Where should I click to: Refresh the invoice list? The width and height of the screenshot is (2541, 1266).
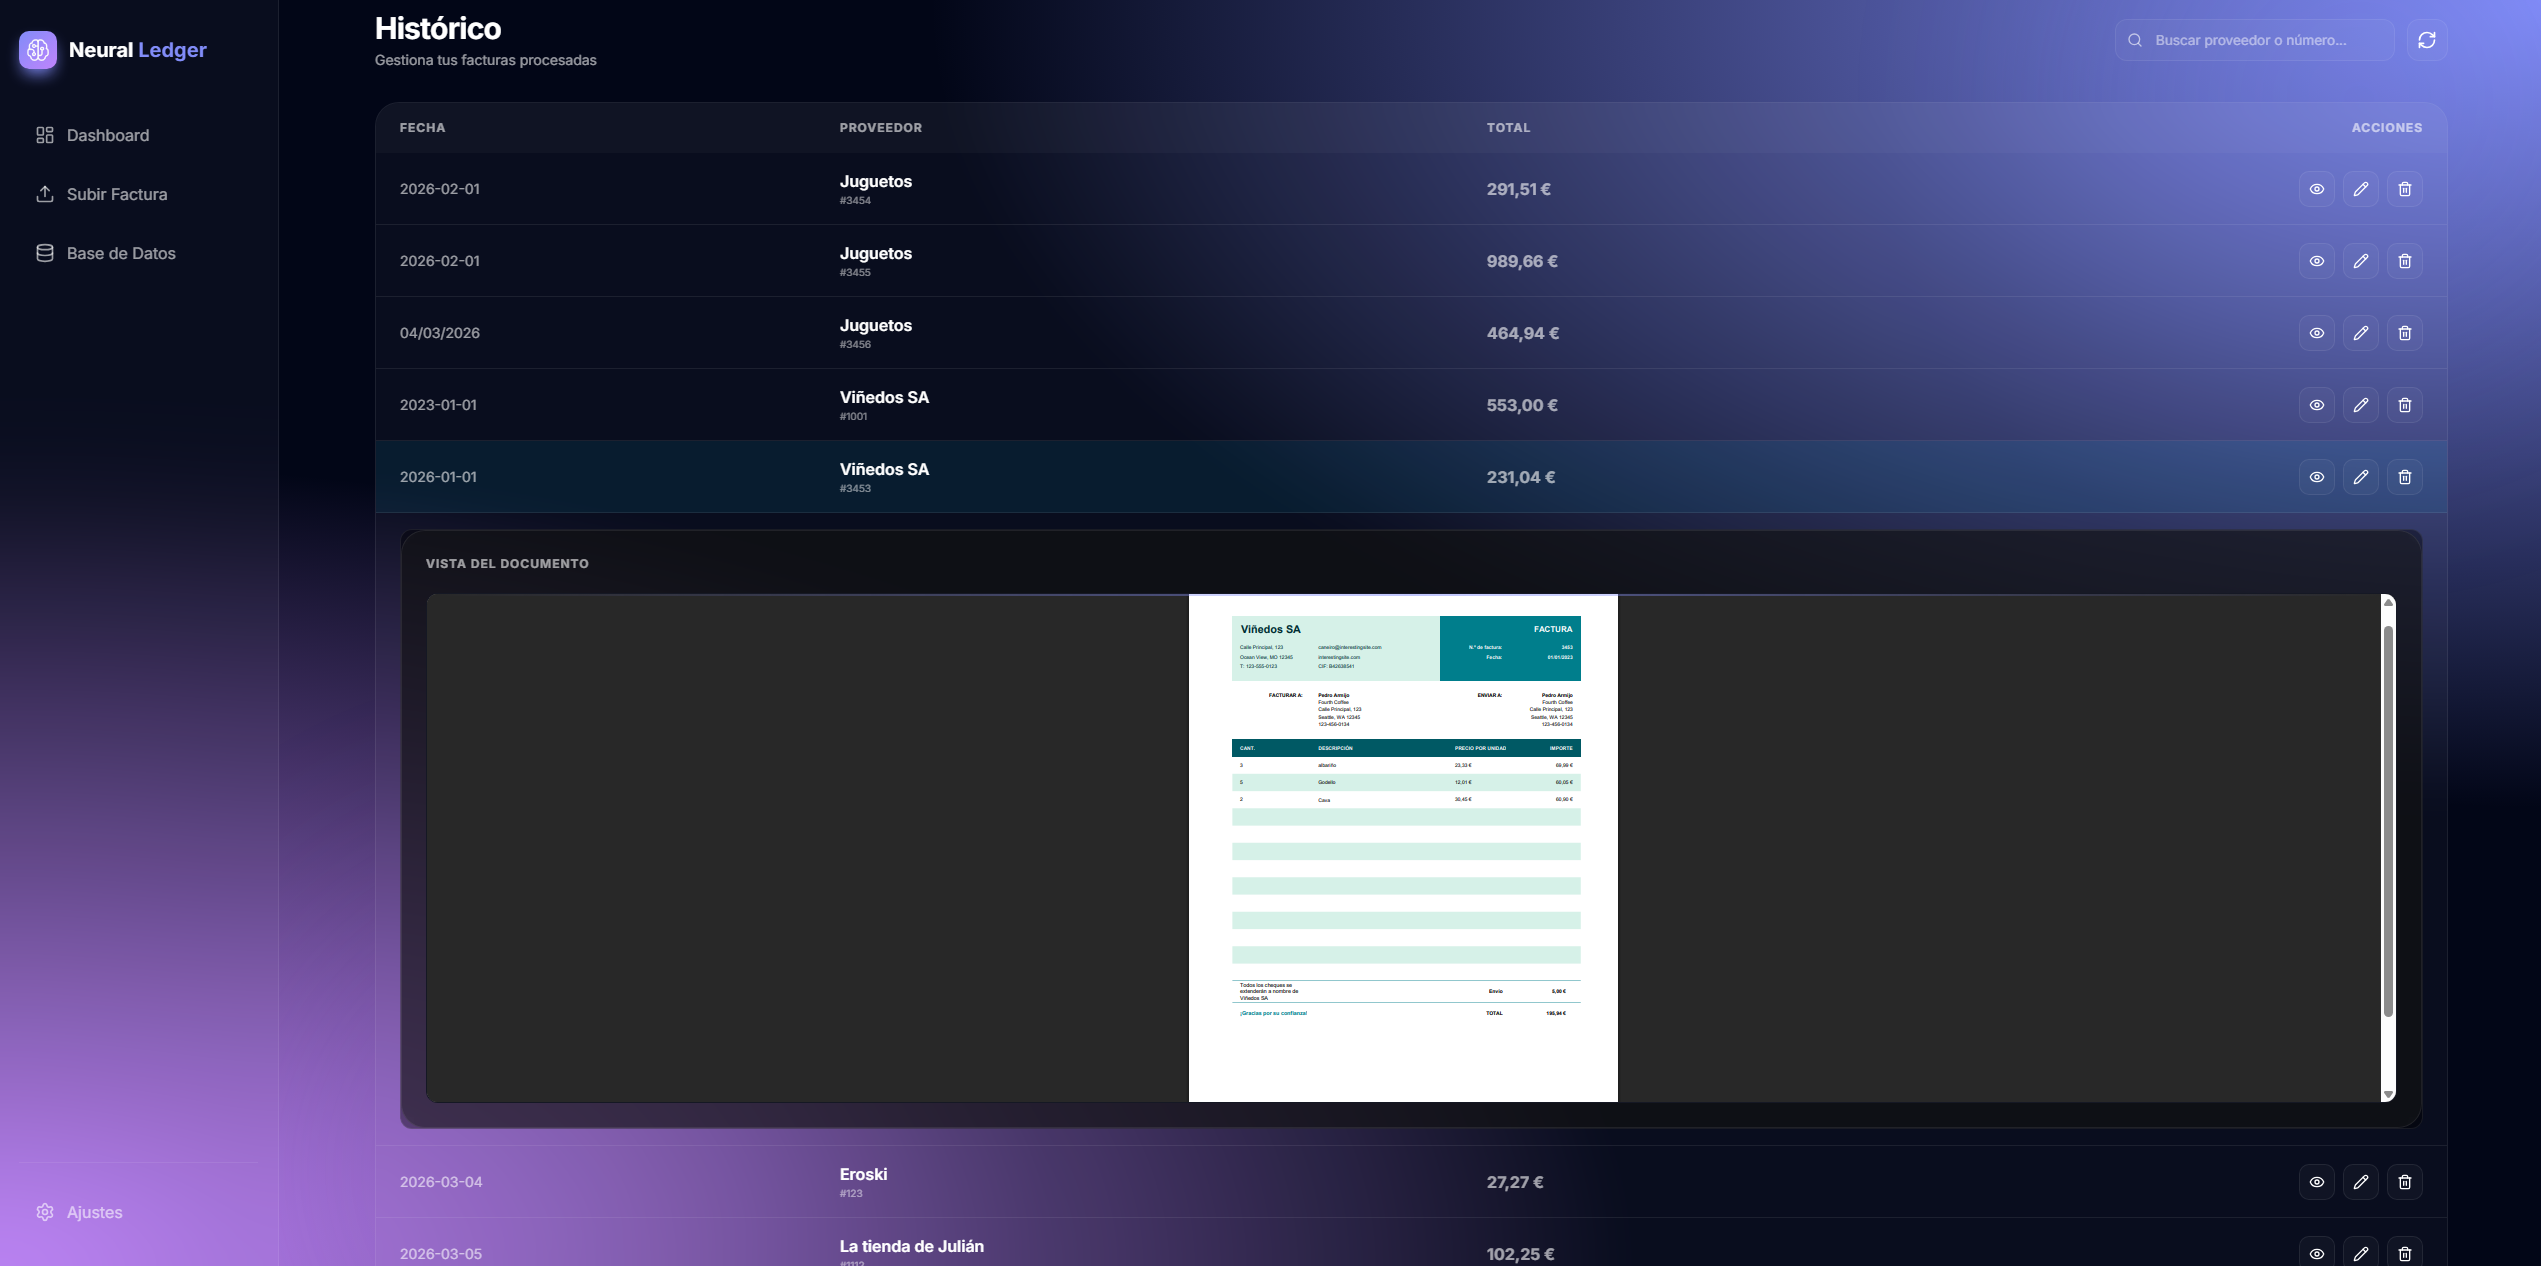pos(2425,40)
